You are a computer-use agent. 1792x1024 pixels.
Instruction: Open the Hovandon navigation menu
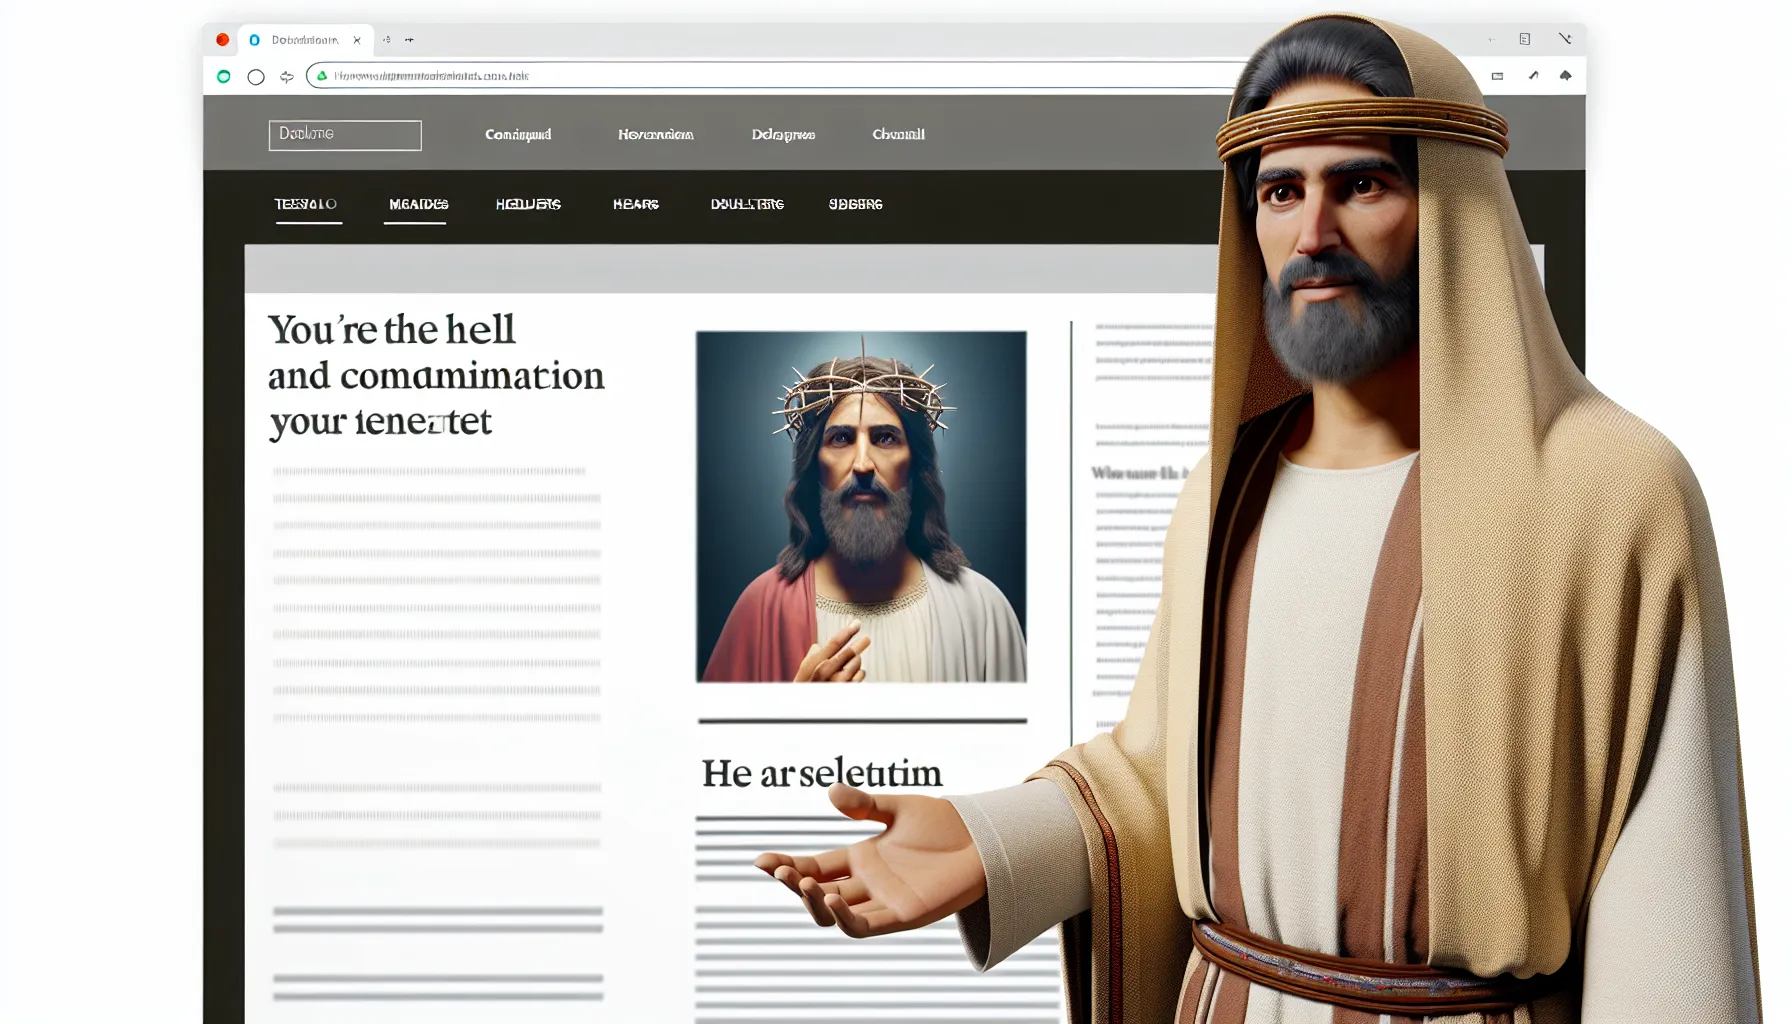(x=656, y=134)
